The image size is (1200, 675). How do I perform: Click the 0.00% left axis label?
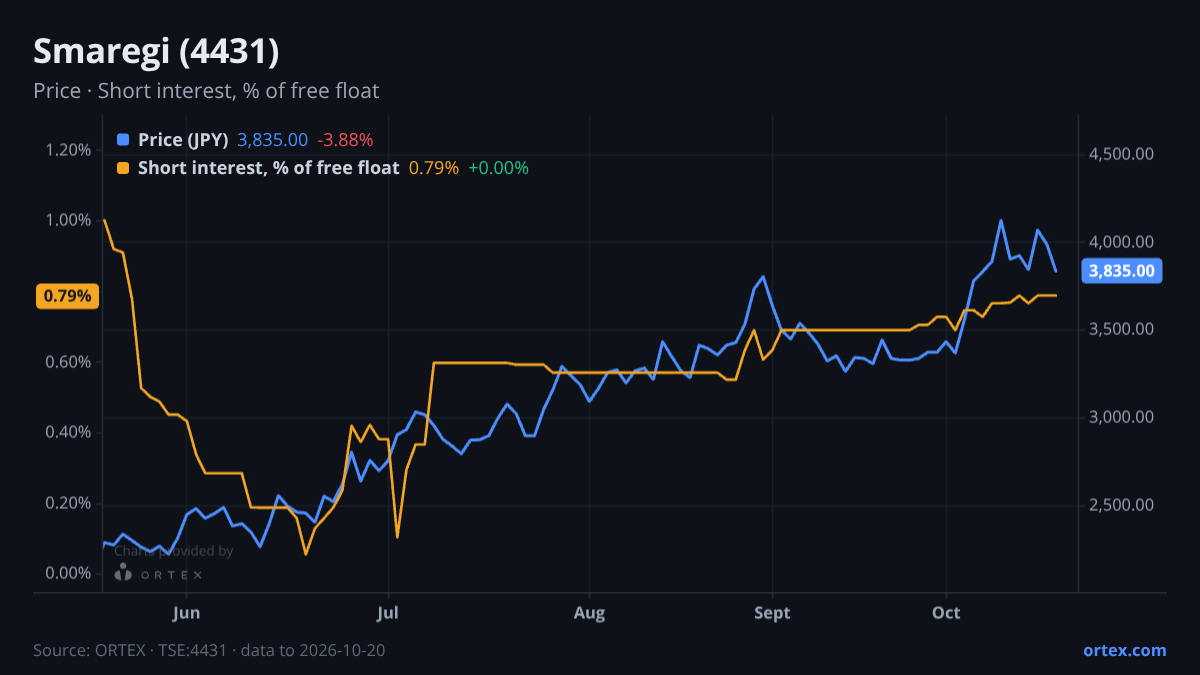pyautogui.click(x=69, y=573)
